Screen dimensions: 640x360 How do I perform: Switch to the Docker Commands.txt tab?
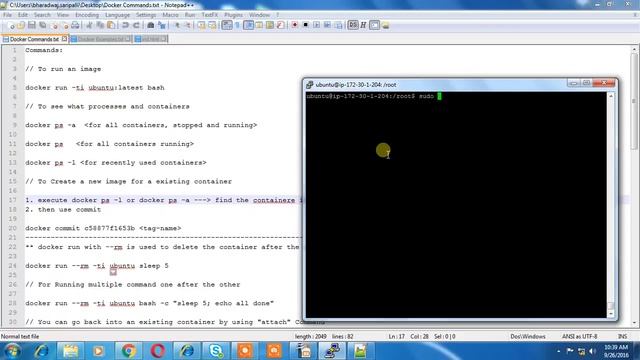coord(34,39)
